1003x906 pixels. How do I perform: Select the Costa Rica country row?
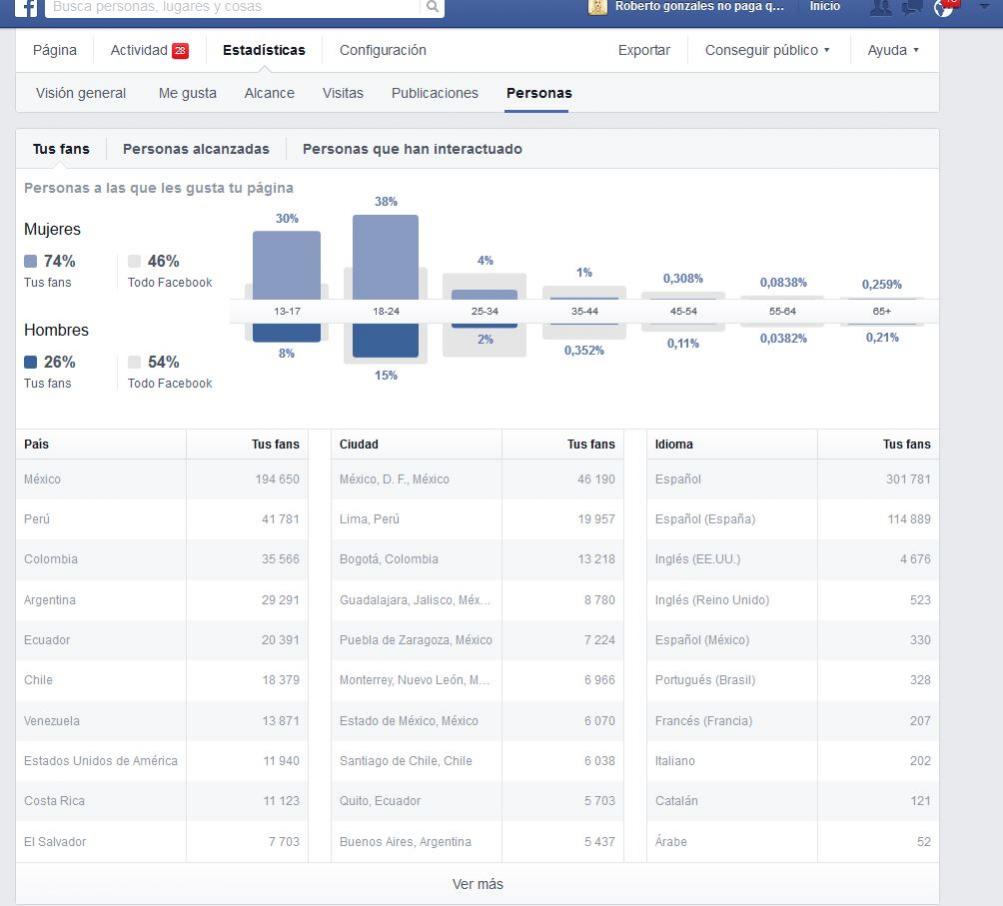coord(162,801)
